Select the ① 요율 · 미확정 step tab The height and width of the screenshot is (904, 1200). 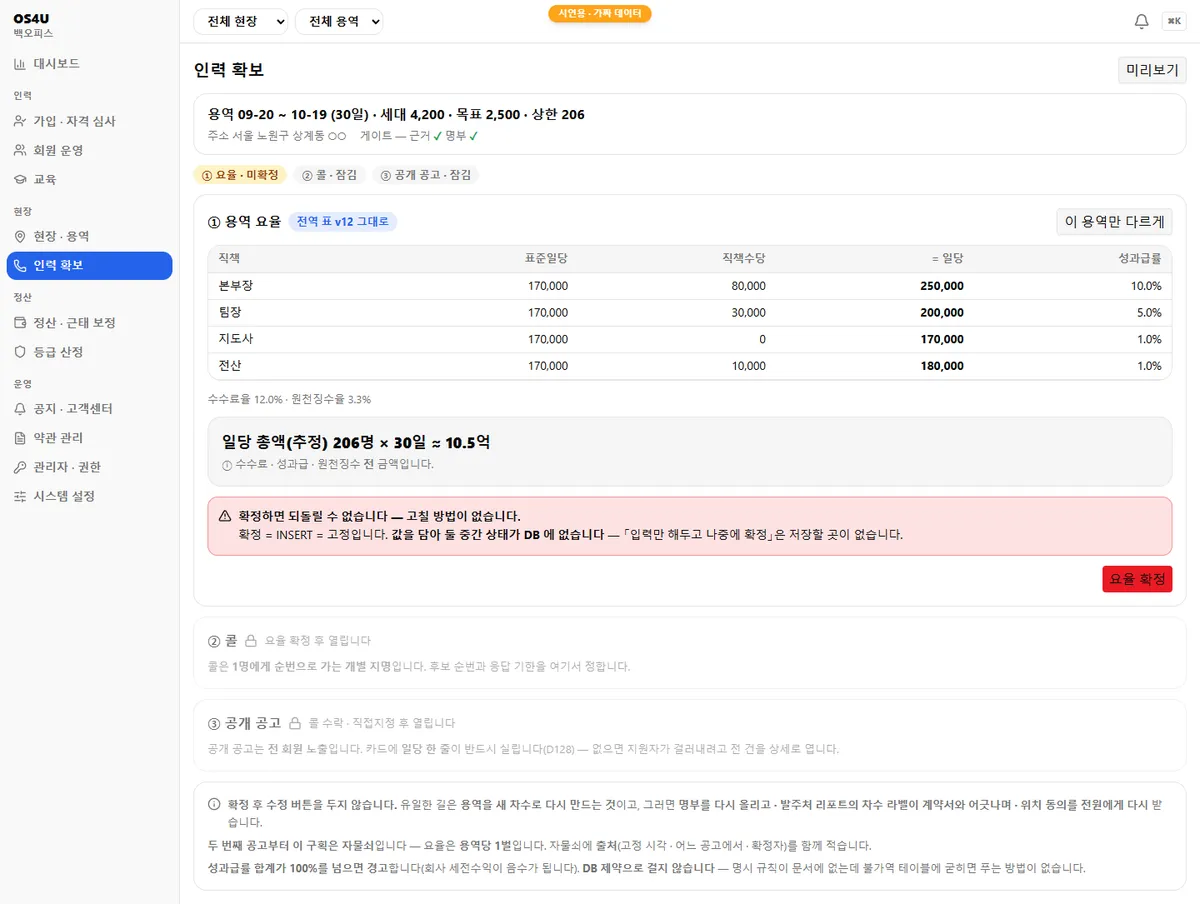240,175
